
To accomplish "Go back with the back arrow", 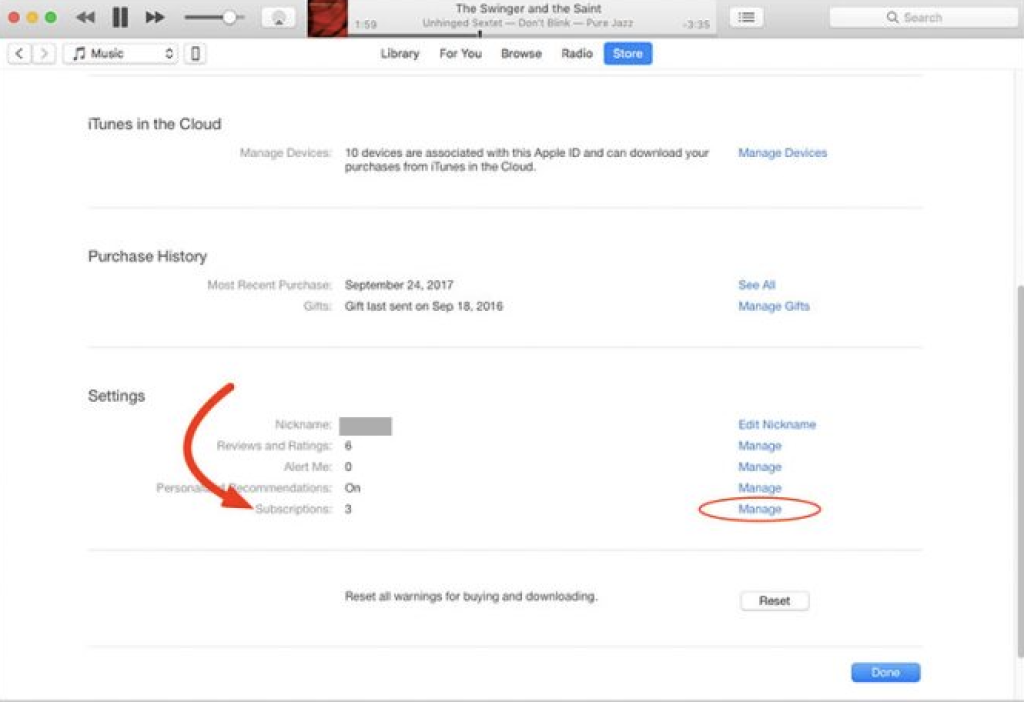I will [20, 54].
